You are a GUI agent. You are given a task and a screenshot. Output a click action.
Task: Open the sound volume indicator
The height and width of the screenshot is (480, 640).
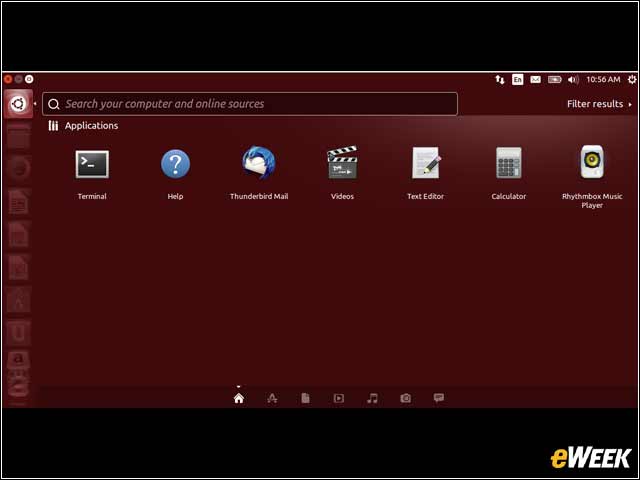pyautogui.click(x=573, y=80)
